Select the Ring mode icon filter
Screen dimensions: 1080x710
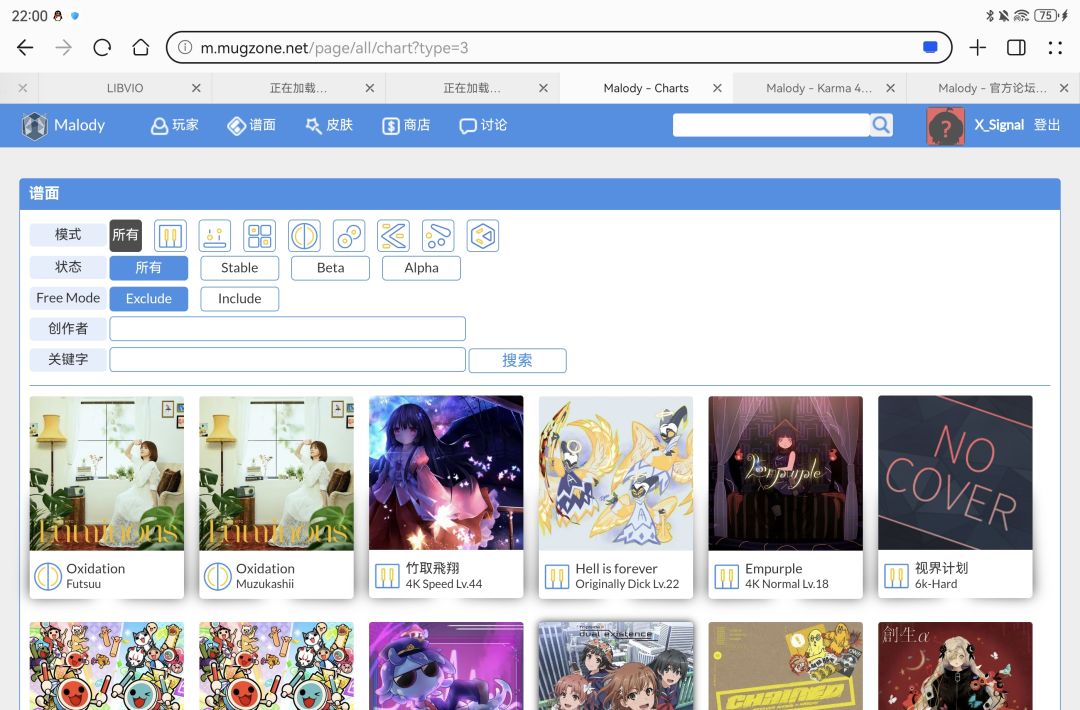[349, 236]
